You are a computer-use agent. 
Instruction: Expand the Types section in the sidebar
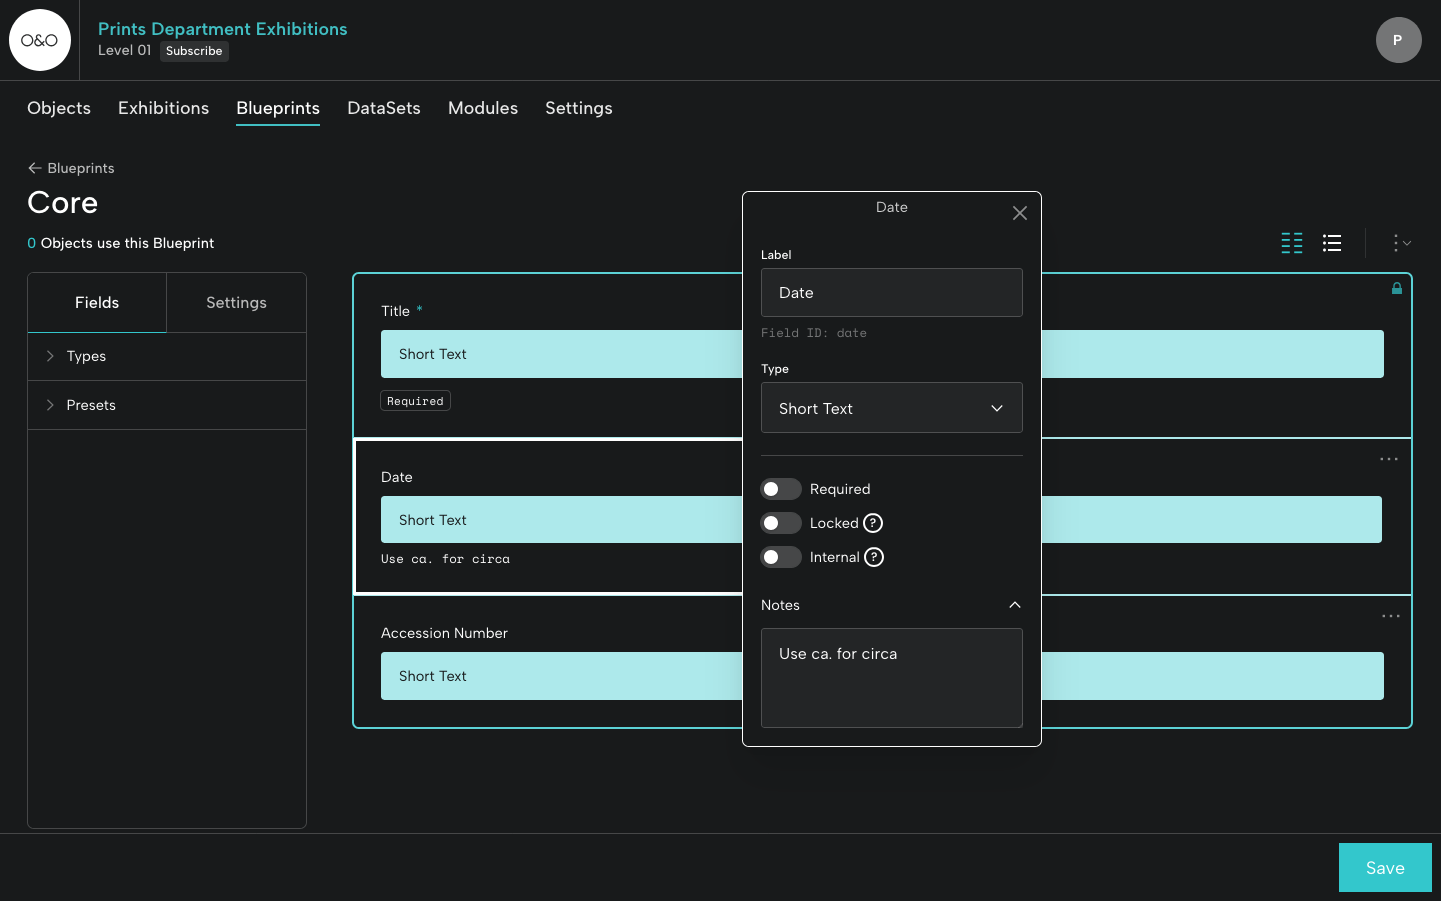[86, 356]
